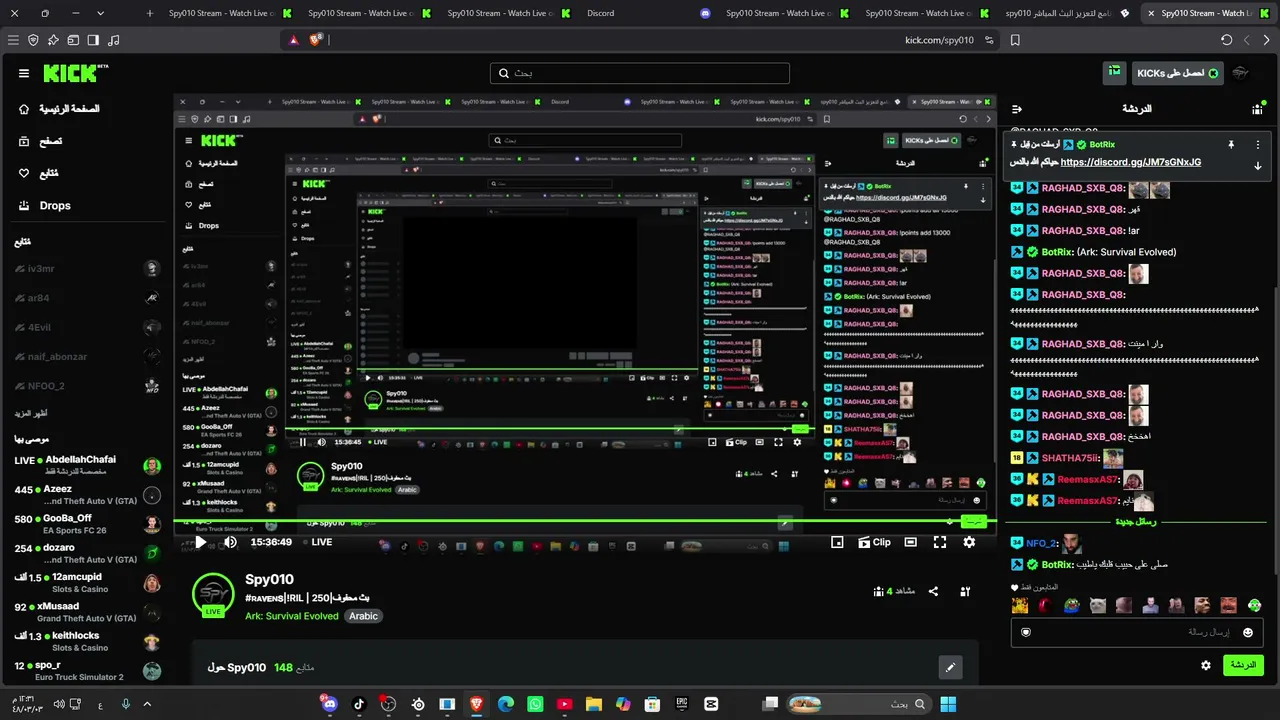Image resolution: width=1280 pixels, height=720 pixels.
Task: Open 12amcupid Slots & Casino channel
Action: click(x=88, y=583)
